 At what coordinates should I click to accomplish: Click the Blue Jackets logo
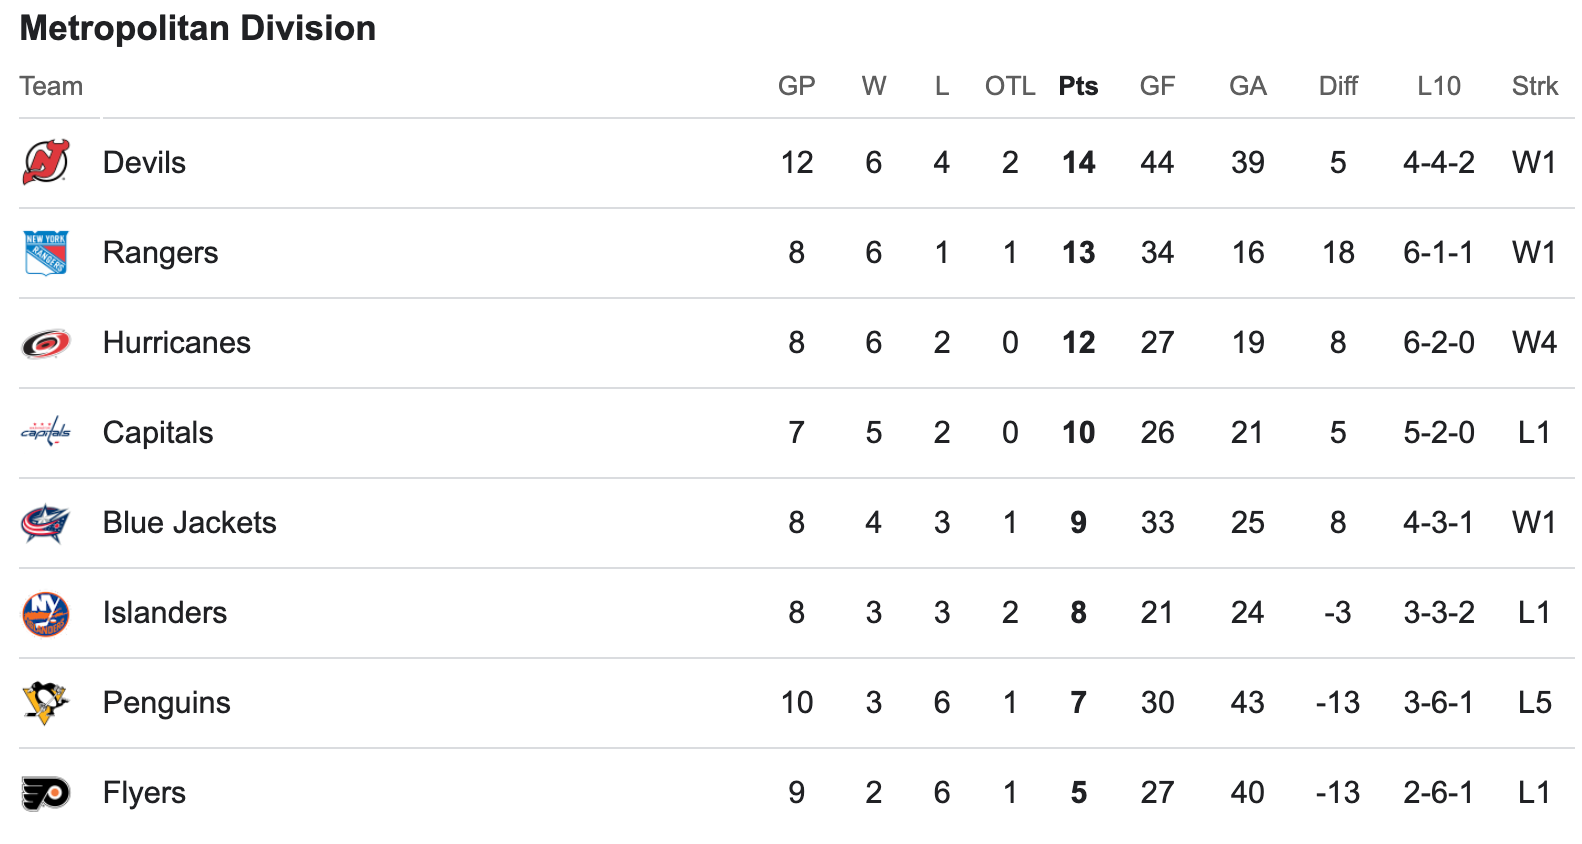(x=46, y=522)
